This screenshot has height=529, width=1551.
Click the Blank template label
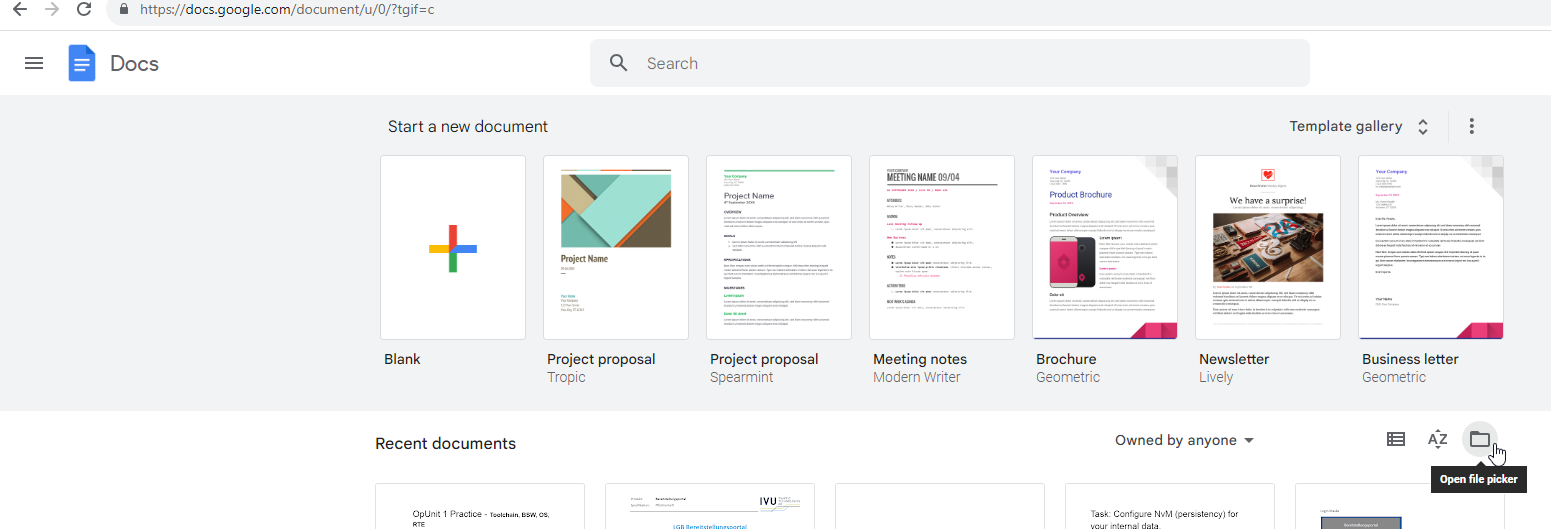pos(402,359)
